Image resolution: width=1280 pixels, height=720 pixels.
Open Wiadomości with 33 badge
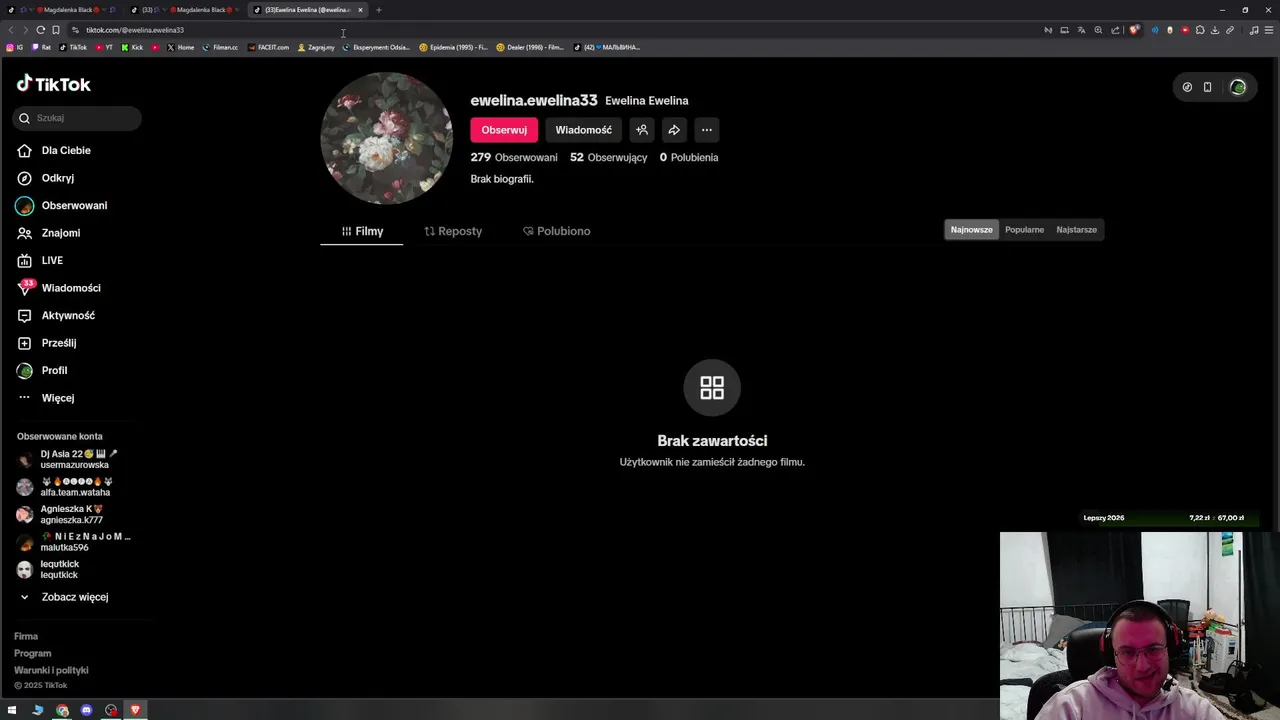58,288
